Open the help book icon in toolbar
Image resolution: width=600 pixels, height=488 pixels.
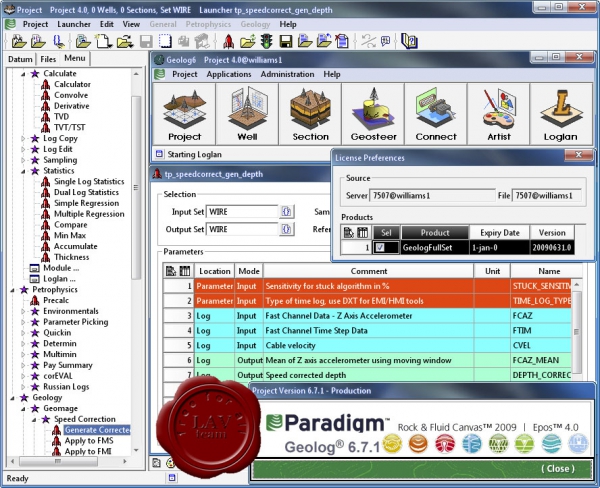409,41
